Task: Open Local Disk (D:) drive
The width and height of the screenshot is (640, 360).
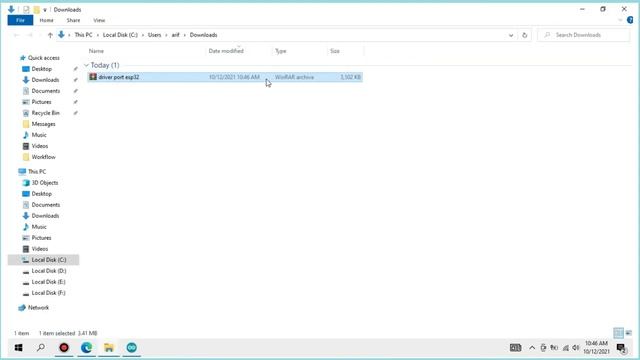Action: point(49,271)
